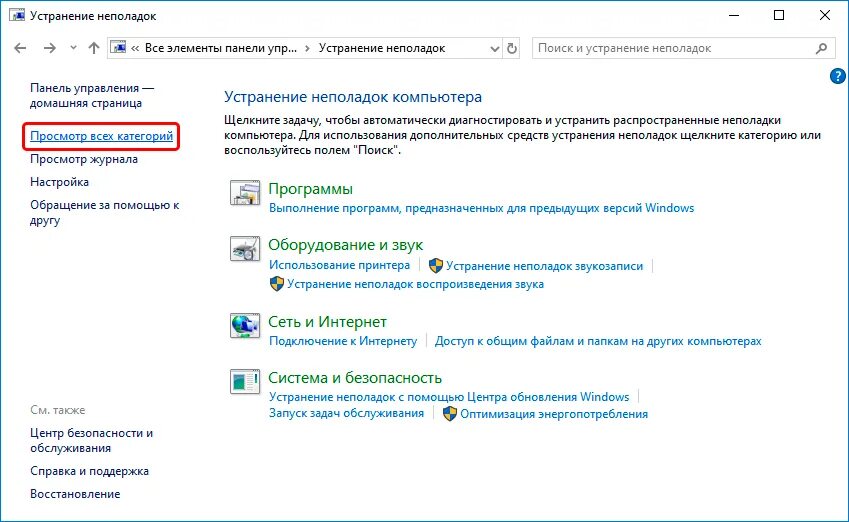Click the shield icon beside Оптимизация энергопотребления

click(450, 414)
